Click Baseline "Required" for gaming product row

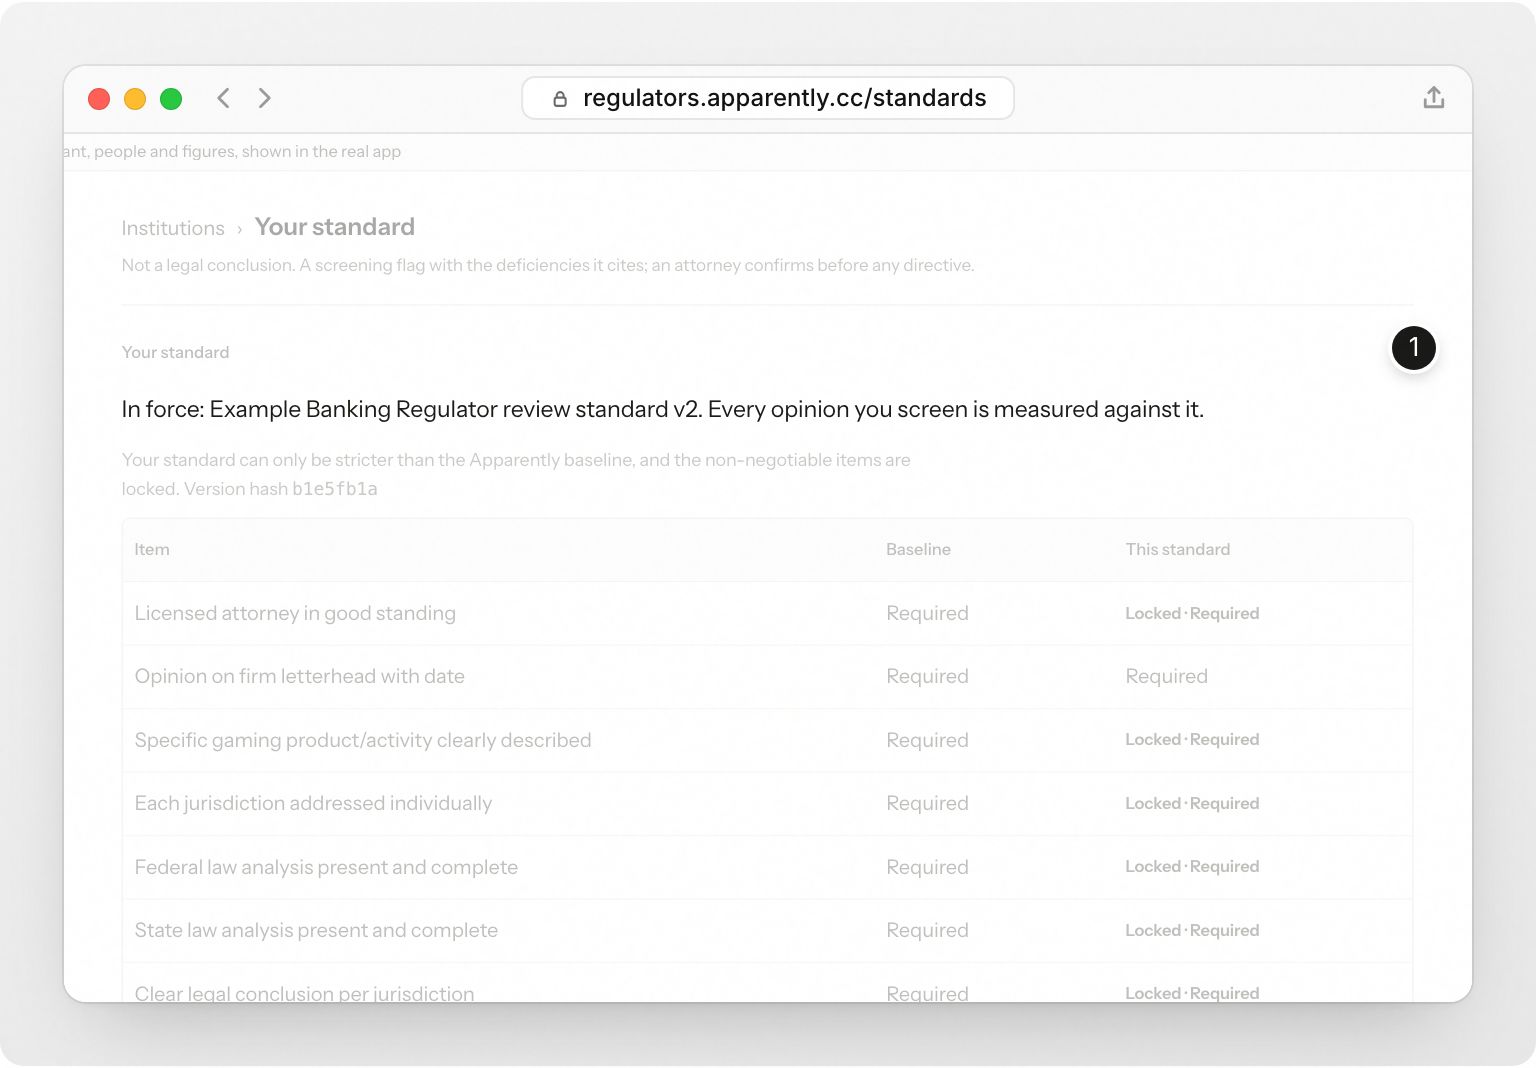tap(927, 740)
